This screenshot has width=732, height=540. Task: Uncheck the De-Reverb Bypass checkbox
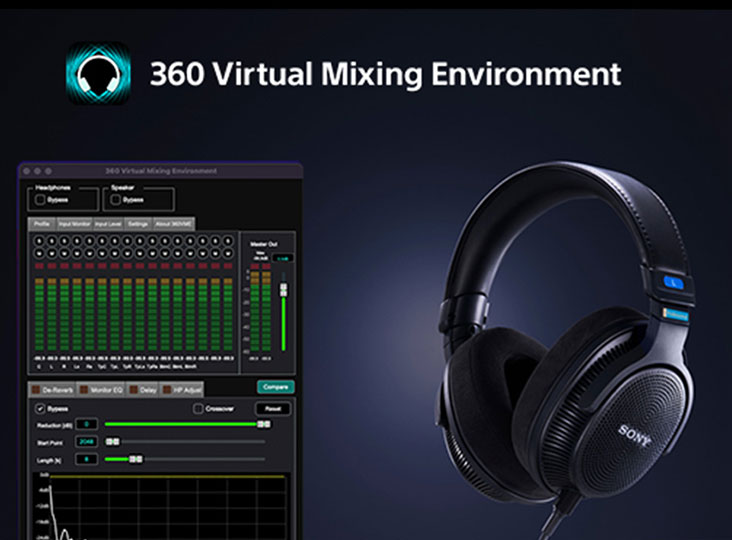[x=40, y=409]
